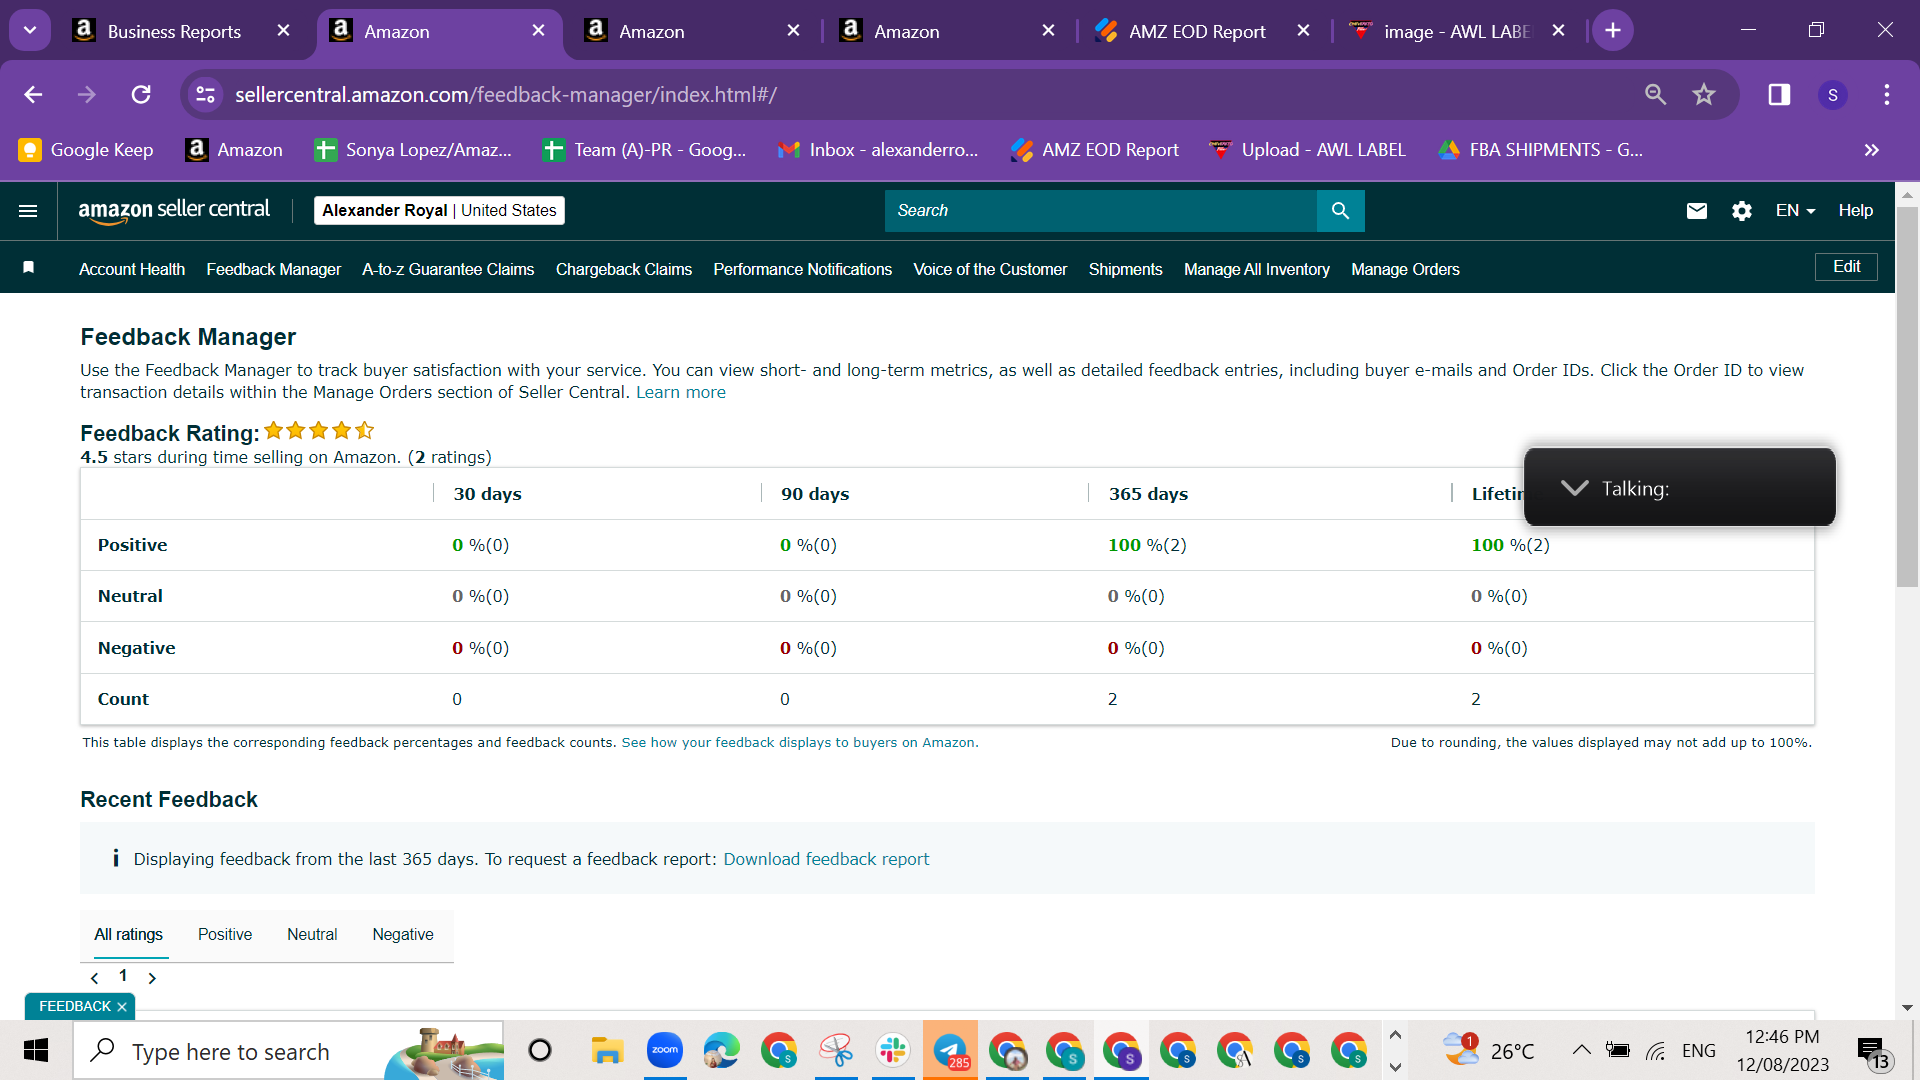The height and width of the screenshot is (1080, 1920).
Task: Open the settings gear icon
Action: [x=1742, y=211]
